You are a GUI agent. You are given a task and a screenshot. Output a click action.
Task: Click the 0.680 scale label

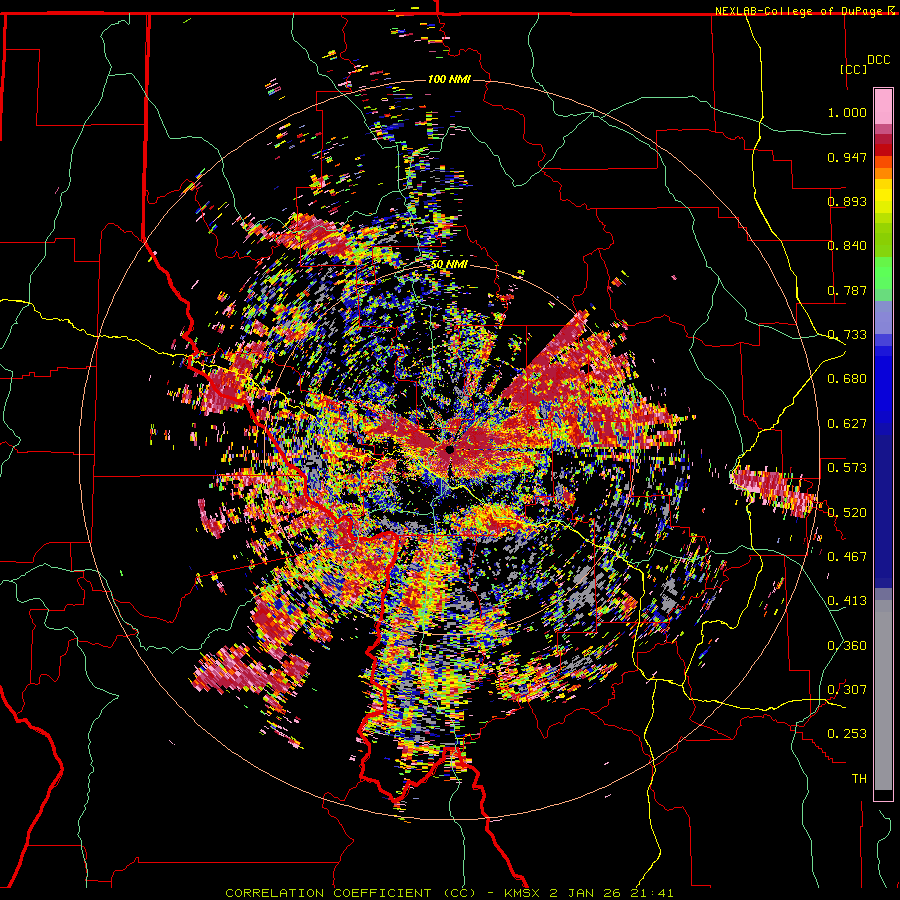pos(847,379)
